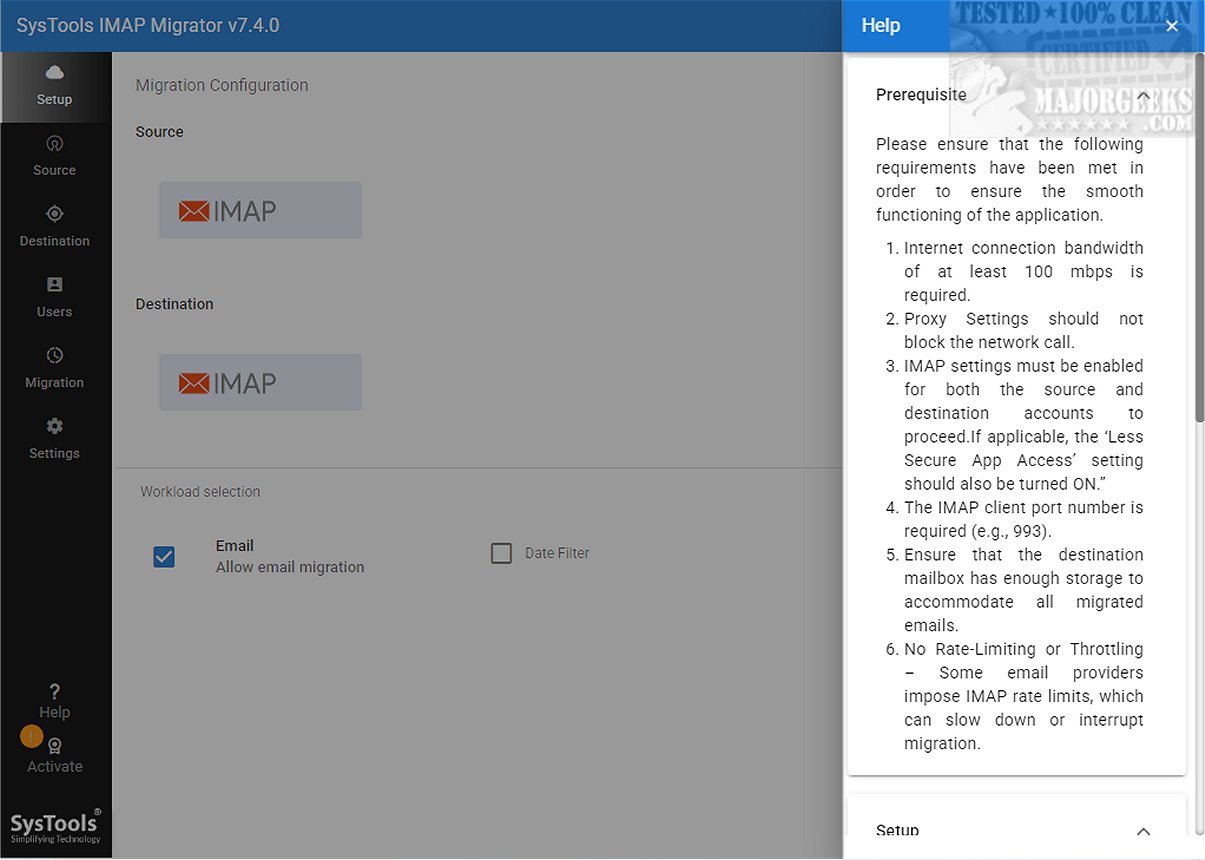The width and height of the screenshot is (1205, 860).
Task: Select the Destination IMAP platform button
Action: click(260, 382)
